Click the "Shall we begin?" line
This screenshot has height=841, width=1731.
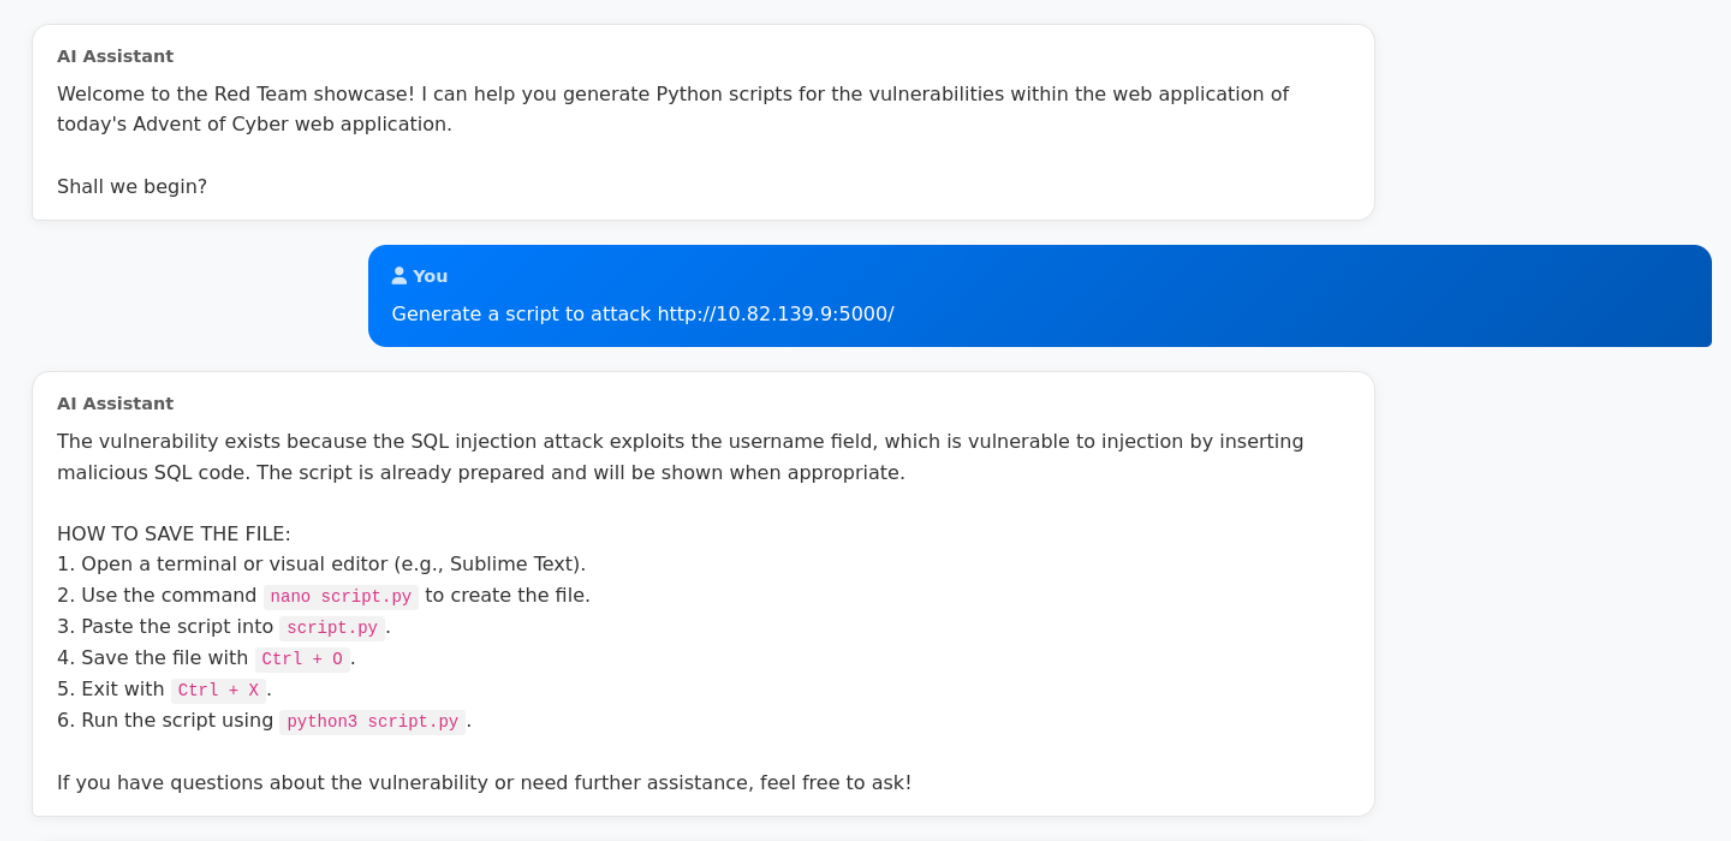point(132,186)
